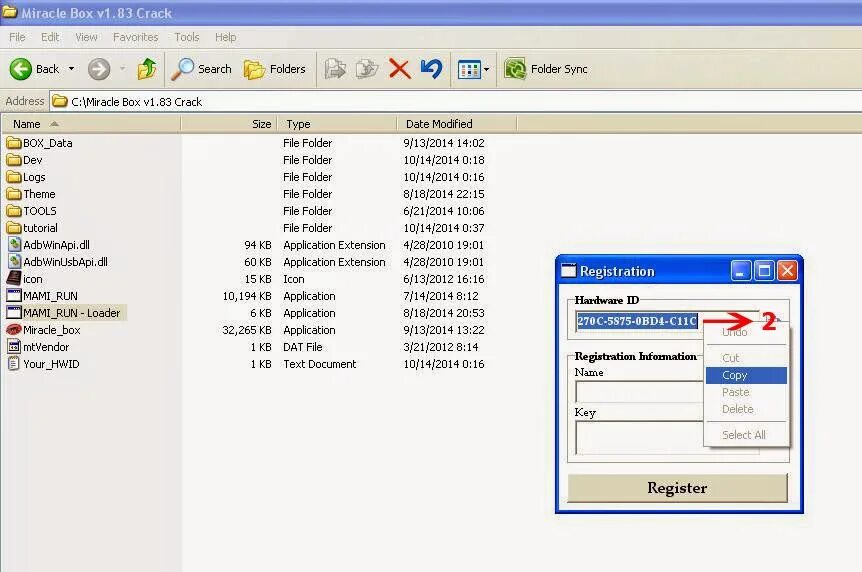
Task: Open the File menu
Action: pos(17,37)
